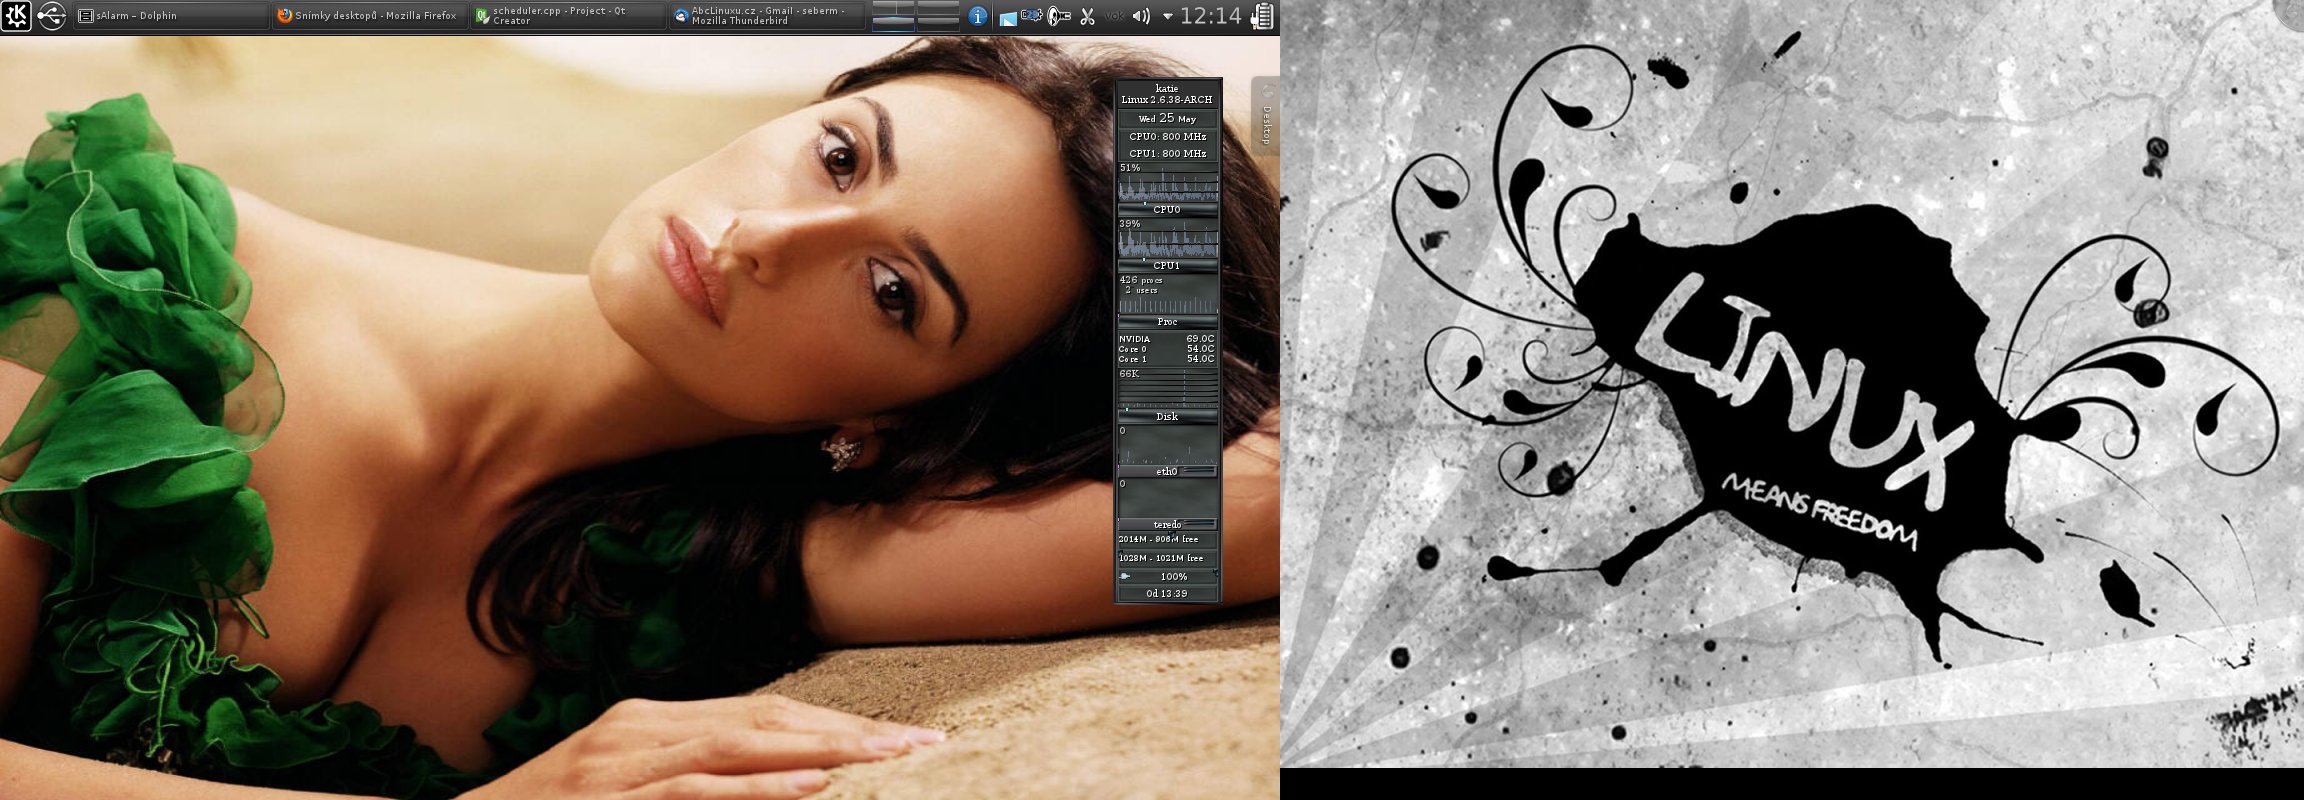The image size is (2304, 800).
Task: Open the battery monitor icon
Action: 1263,16
